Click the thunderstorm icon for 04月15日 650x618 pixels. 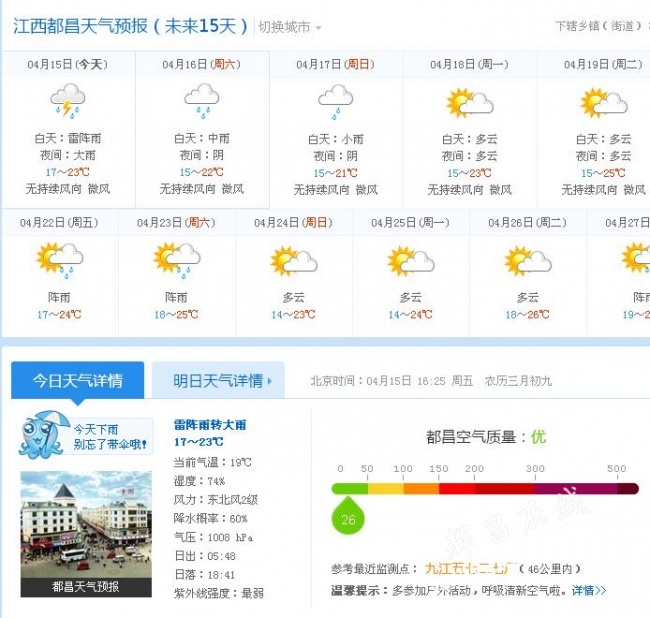point(68,101)
